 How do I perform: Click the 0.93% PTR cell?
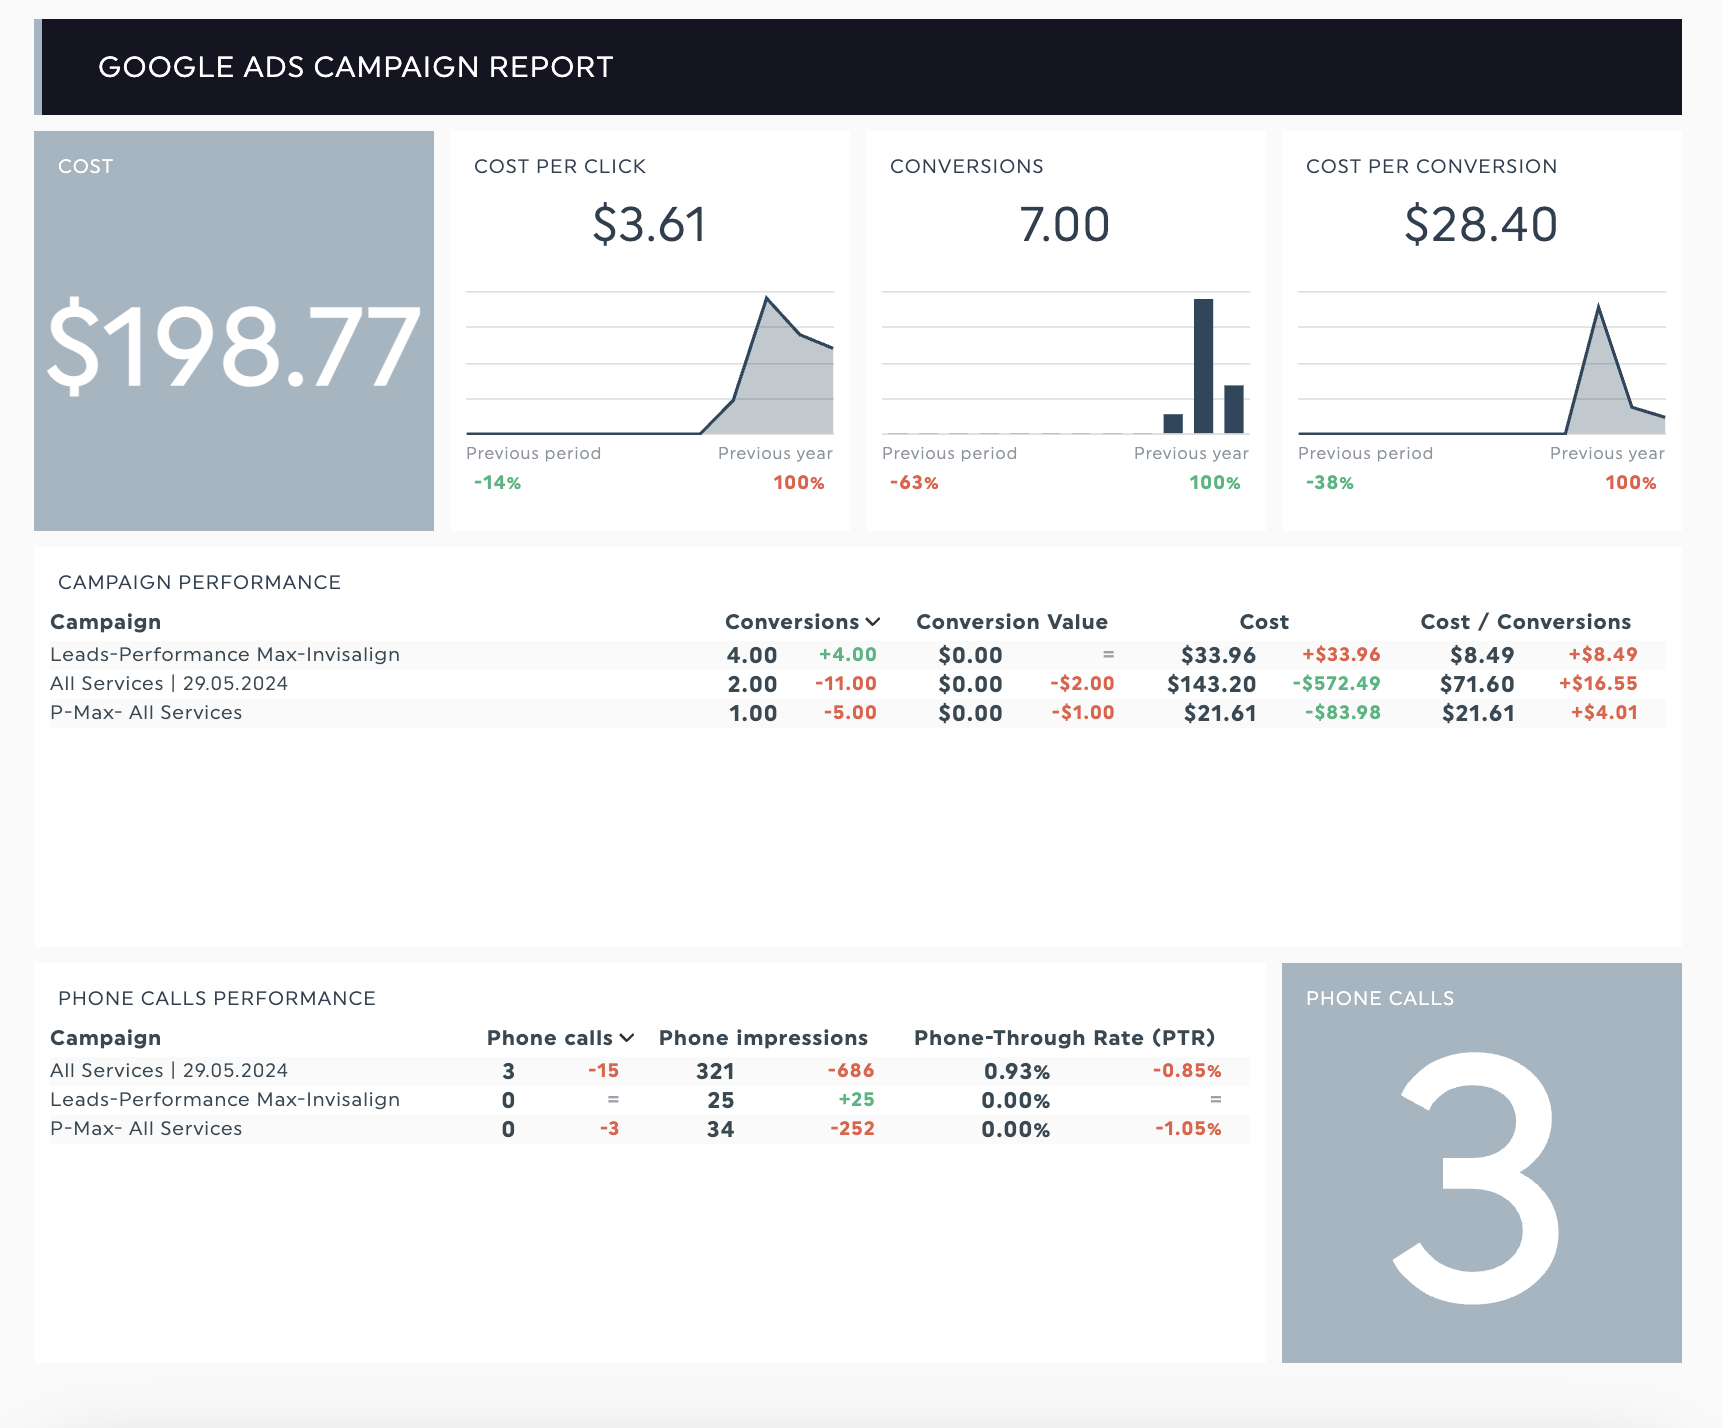pyautogui.click(x=1017, y=1071)
